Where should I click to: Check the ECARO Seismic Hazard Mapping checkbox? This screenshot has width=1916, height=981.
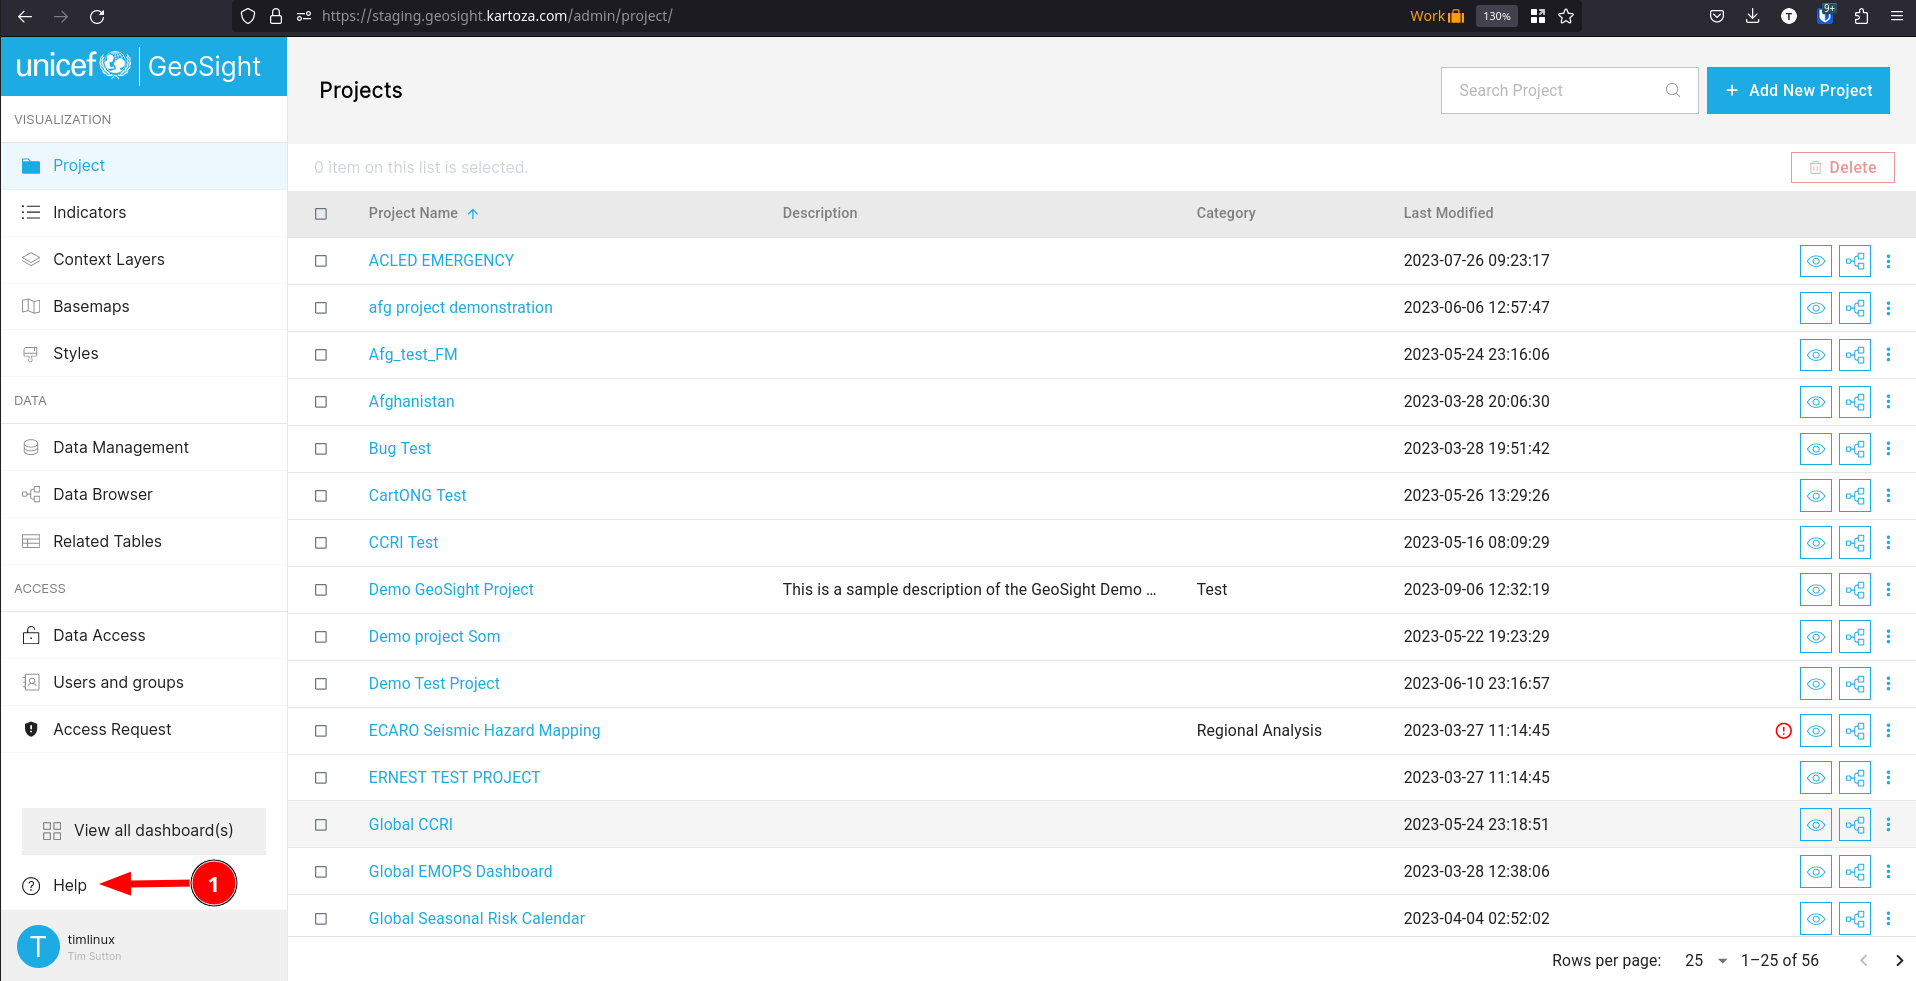[321, 731]
